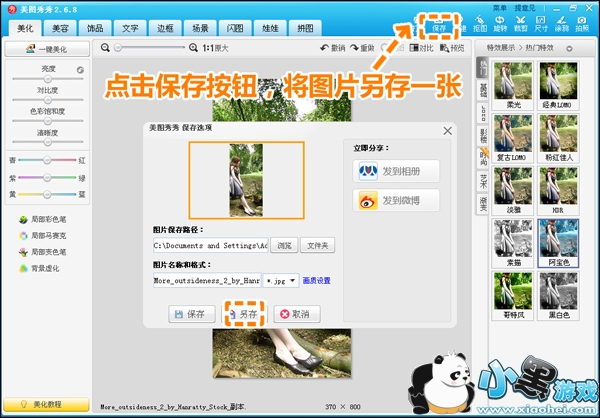This screenshot has height=418, width=600.
Task: Click the 文件夹 folder button
Action: point(318,245)
